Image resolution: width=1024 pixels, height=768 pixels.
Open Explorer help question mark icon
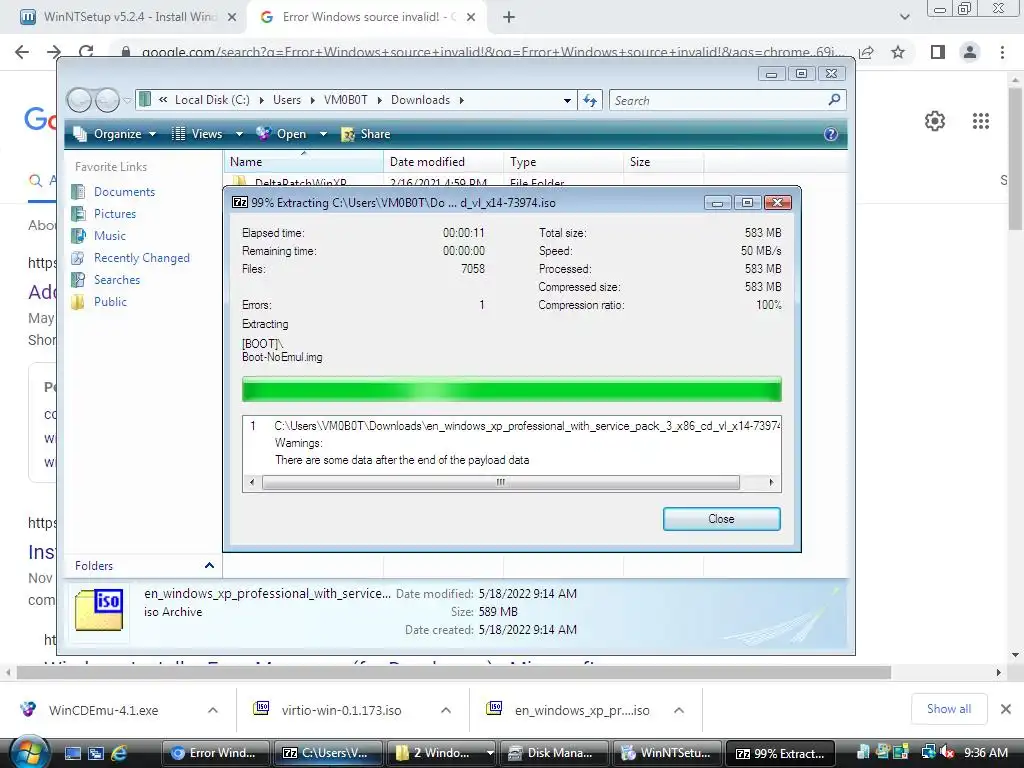click(830, 134)
